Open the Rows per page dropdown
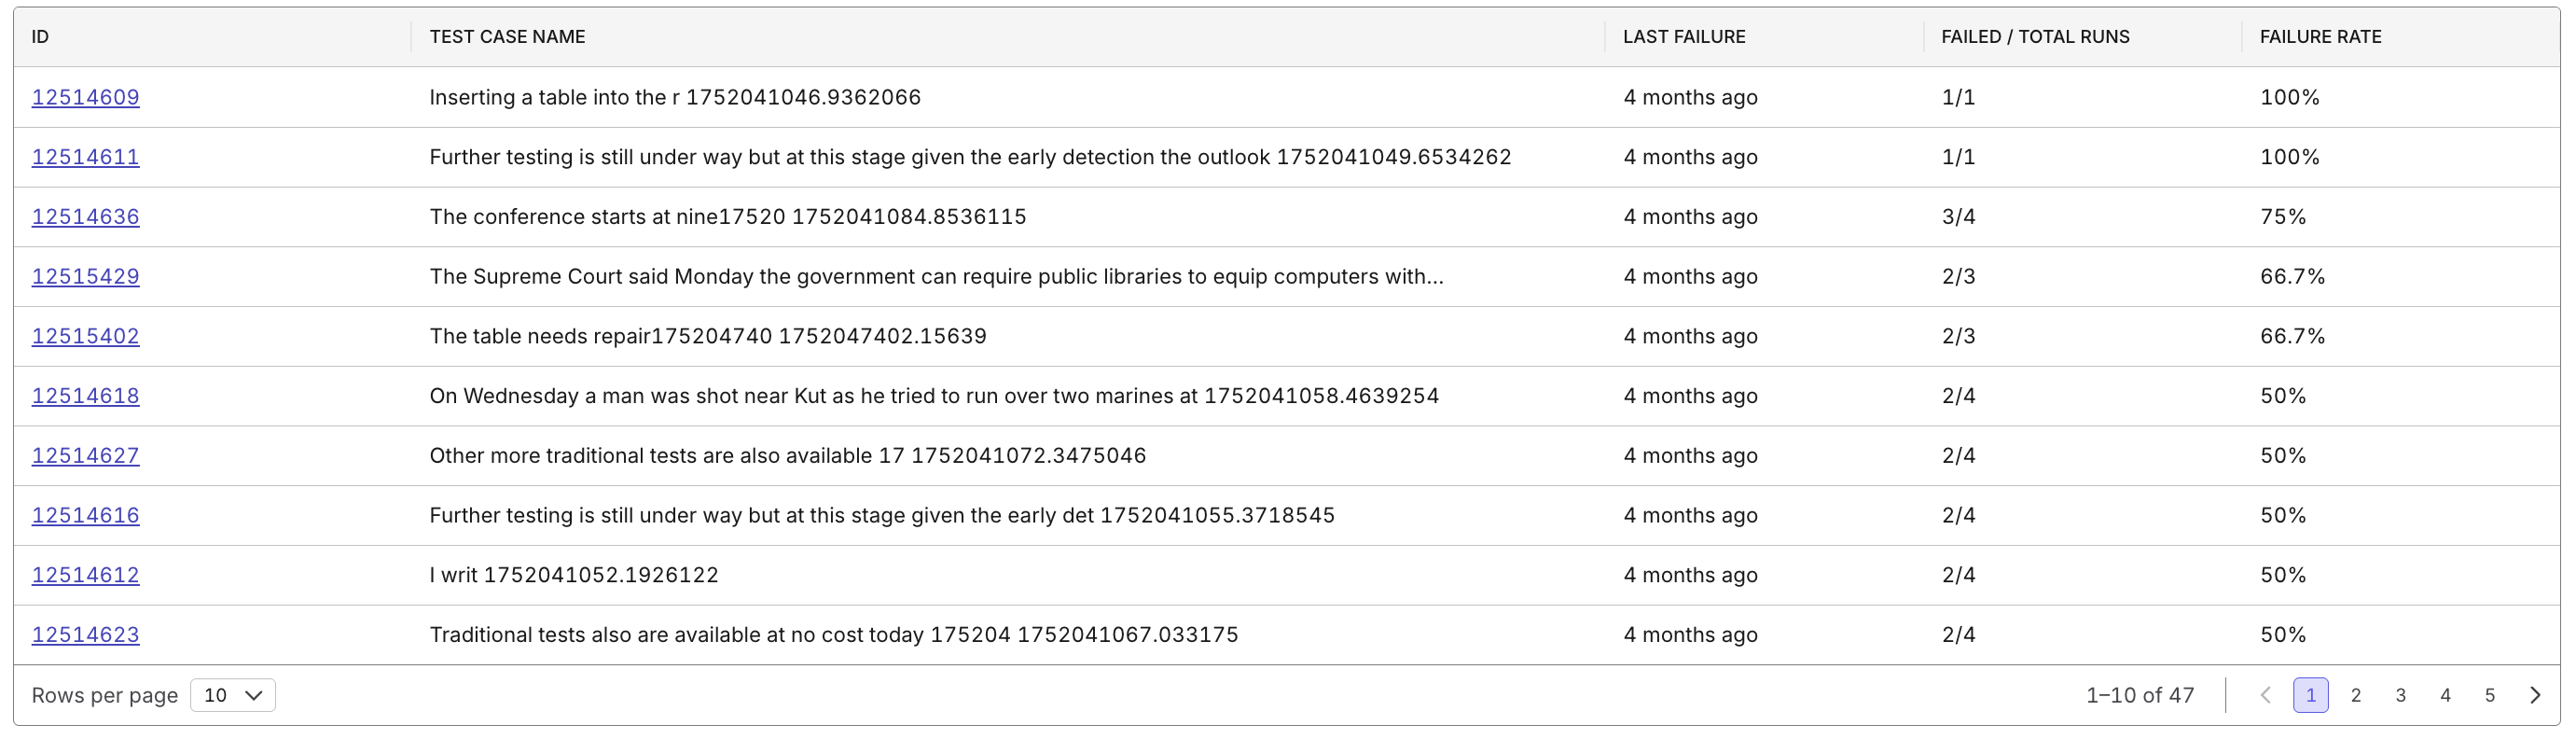The height and width of the screenshot is (739, 2576). click(x=232, y=695)
